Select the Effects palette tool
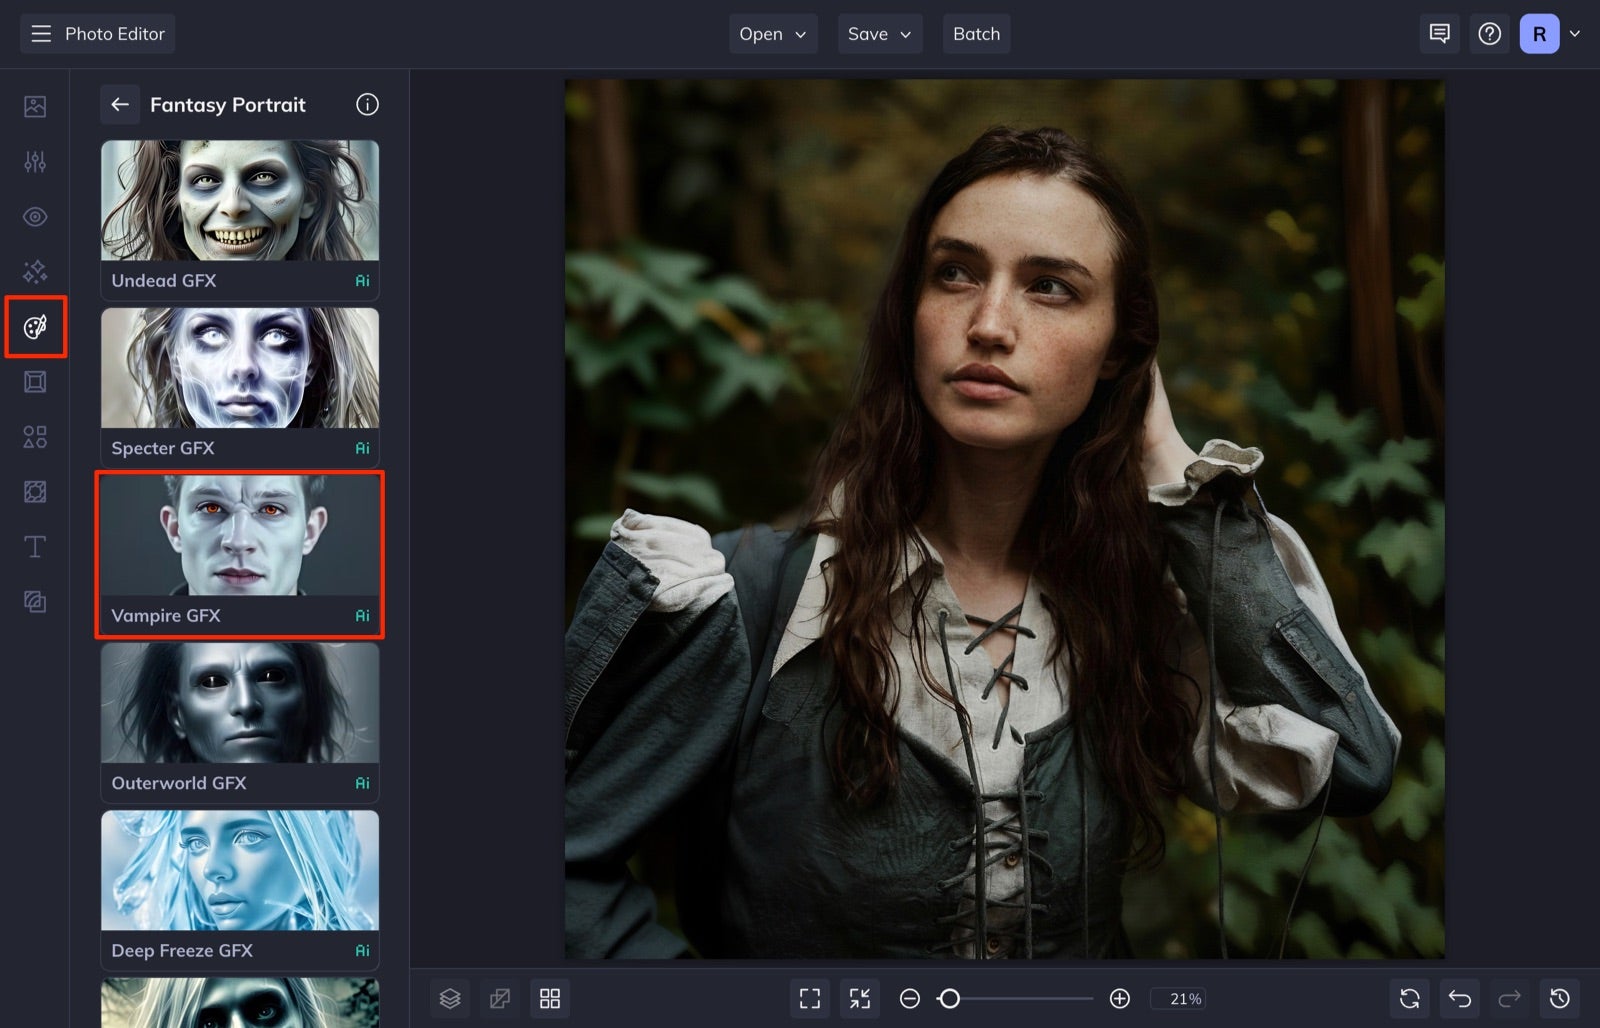The image size is (1600, 1028). pyautogui.click(x=35, y=326)
